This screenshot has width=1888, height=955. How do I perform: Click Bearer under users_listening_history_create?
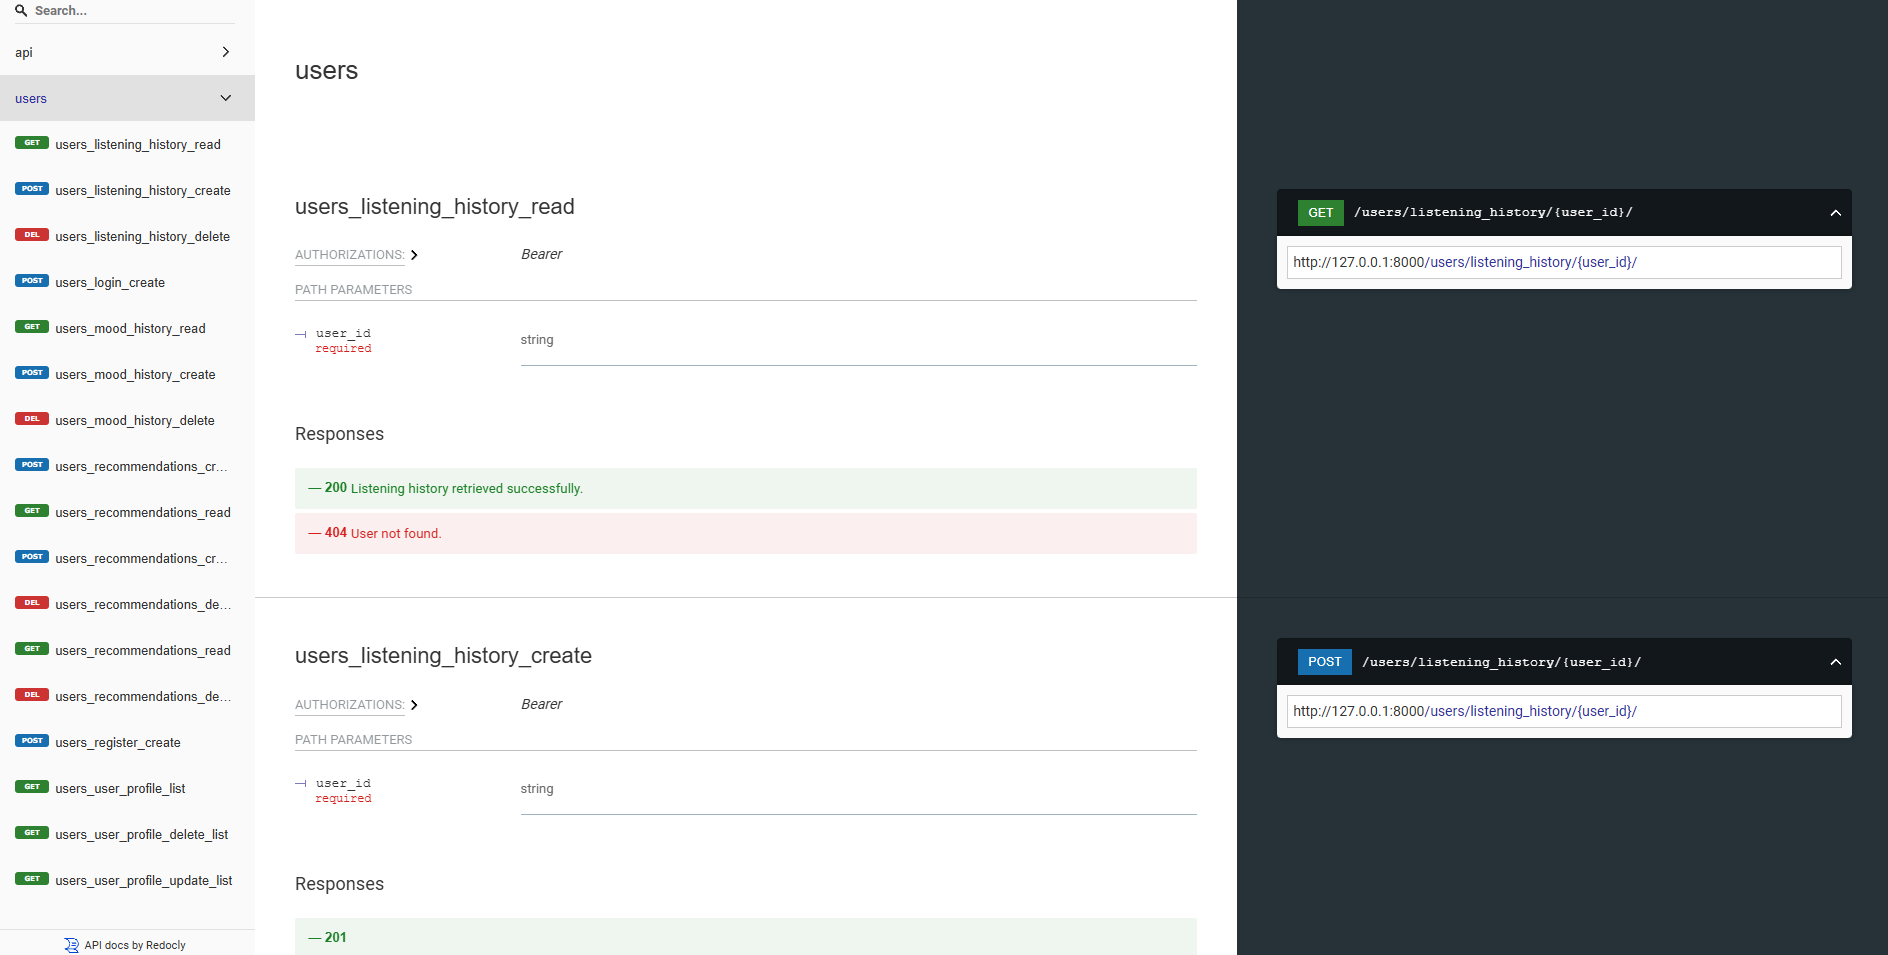(x=541, y=704)
